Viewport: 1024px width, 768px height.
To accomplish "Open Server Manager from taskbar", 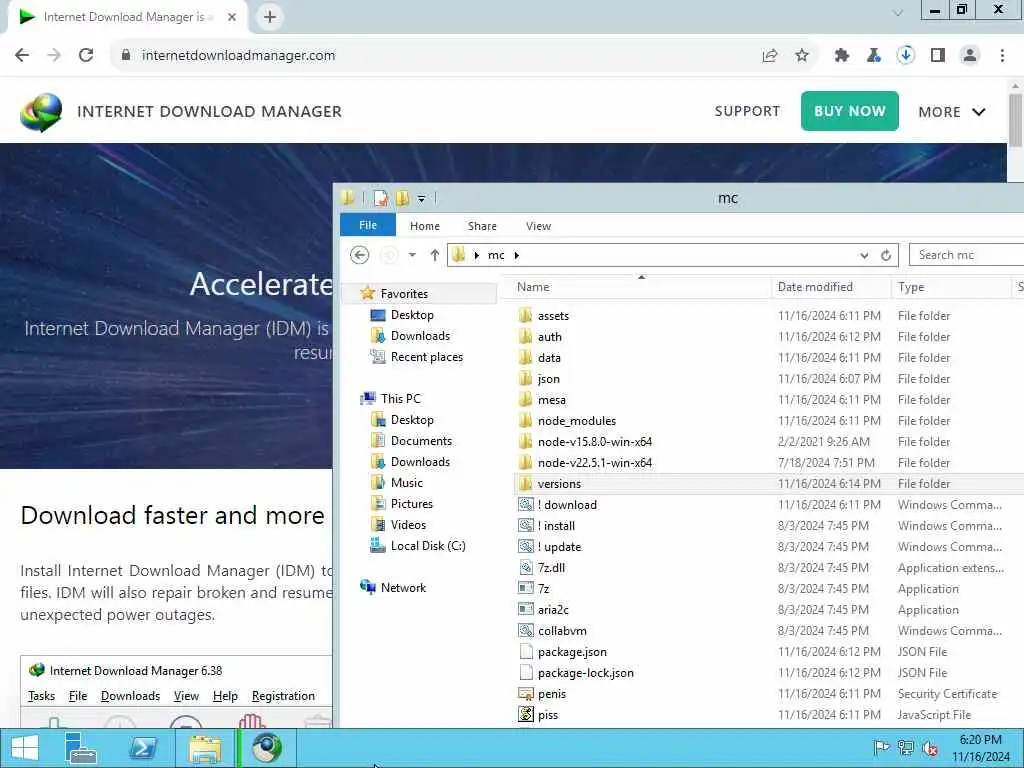I will [x=82, y=748].
